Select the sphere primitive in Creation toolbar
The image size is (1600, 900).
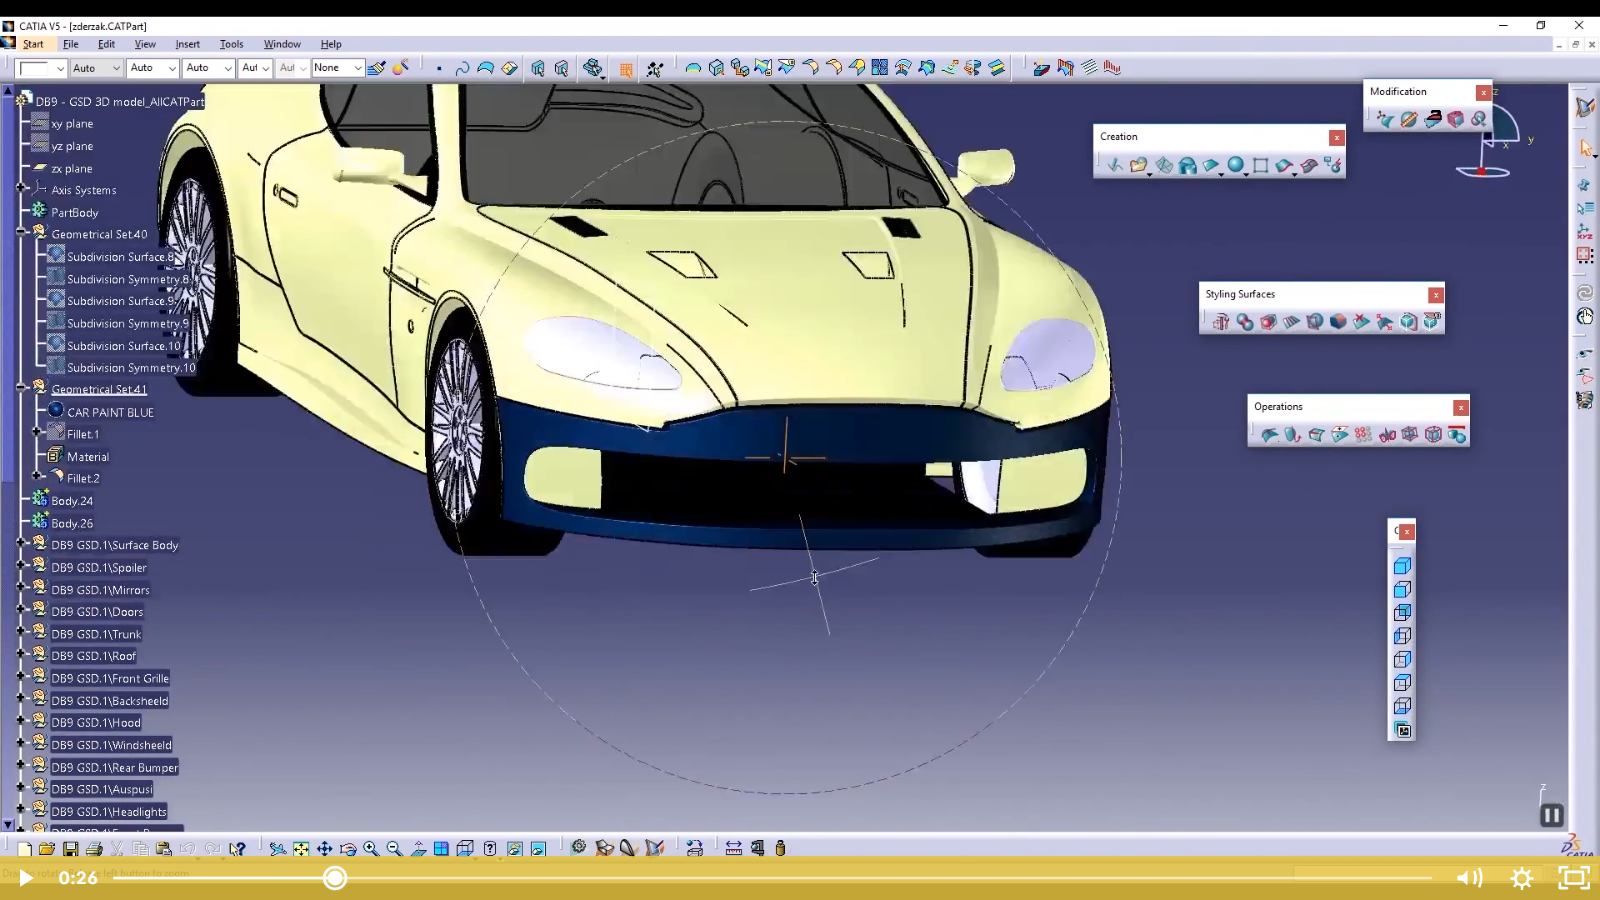click(1236, 165)
